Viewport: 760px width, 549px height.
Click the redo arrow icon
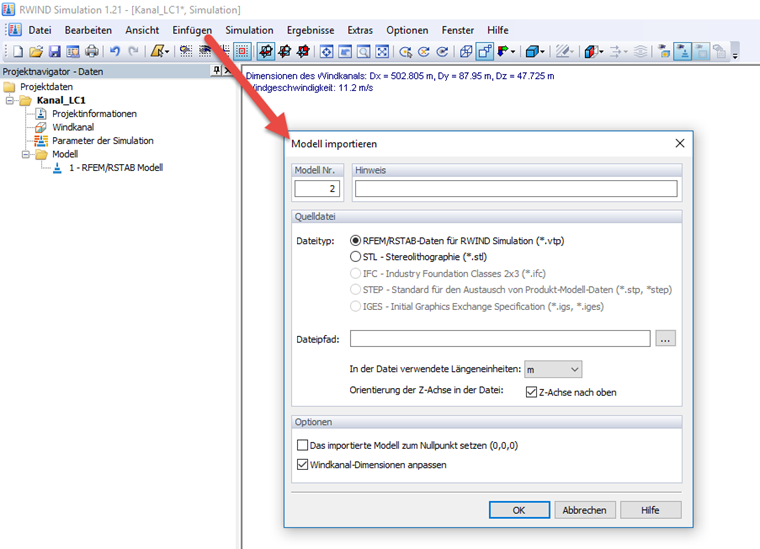tap(133, 51)
